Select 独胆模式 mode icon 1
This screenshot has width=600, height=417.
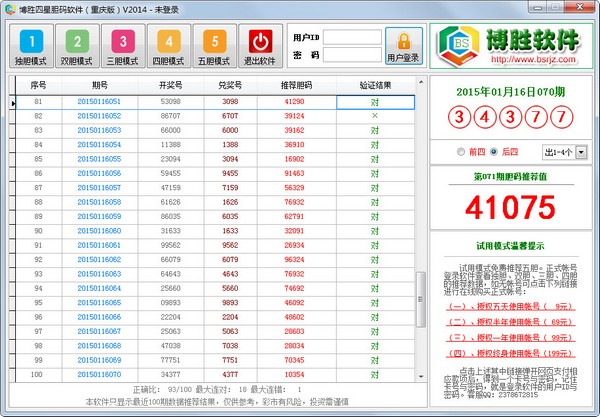click(31, 46)
